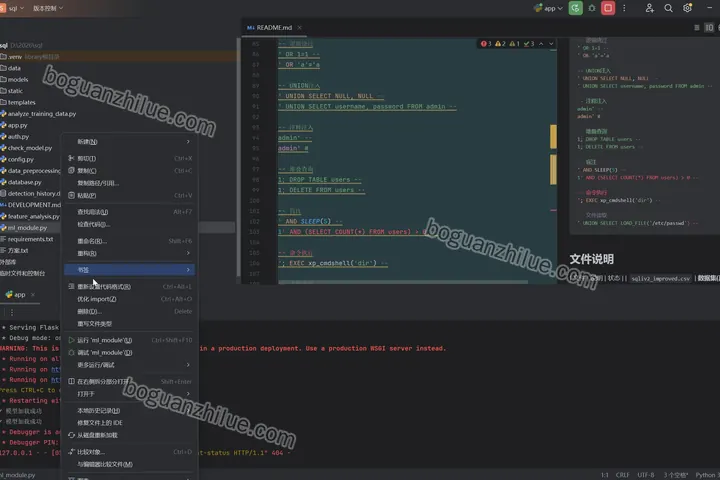Jump to previous highlighted problem arrow

coord(541,44)
